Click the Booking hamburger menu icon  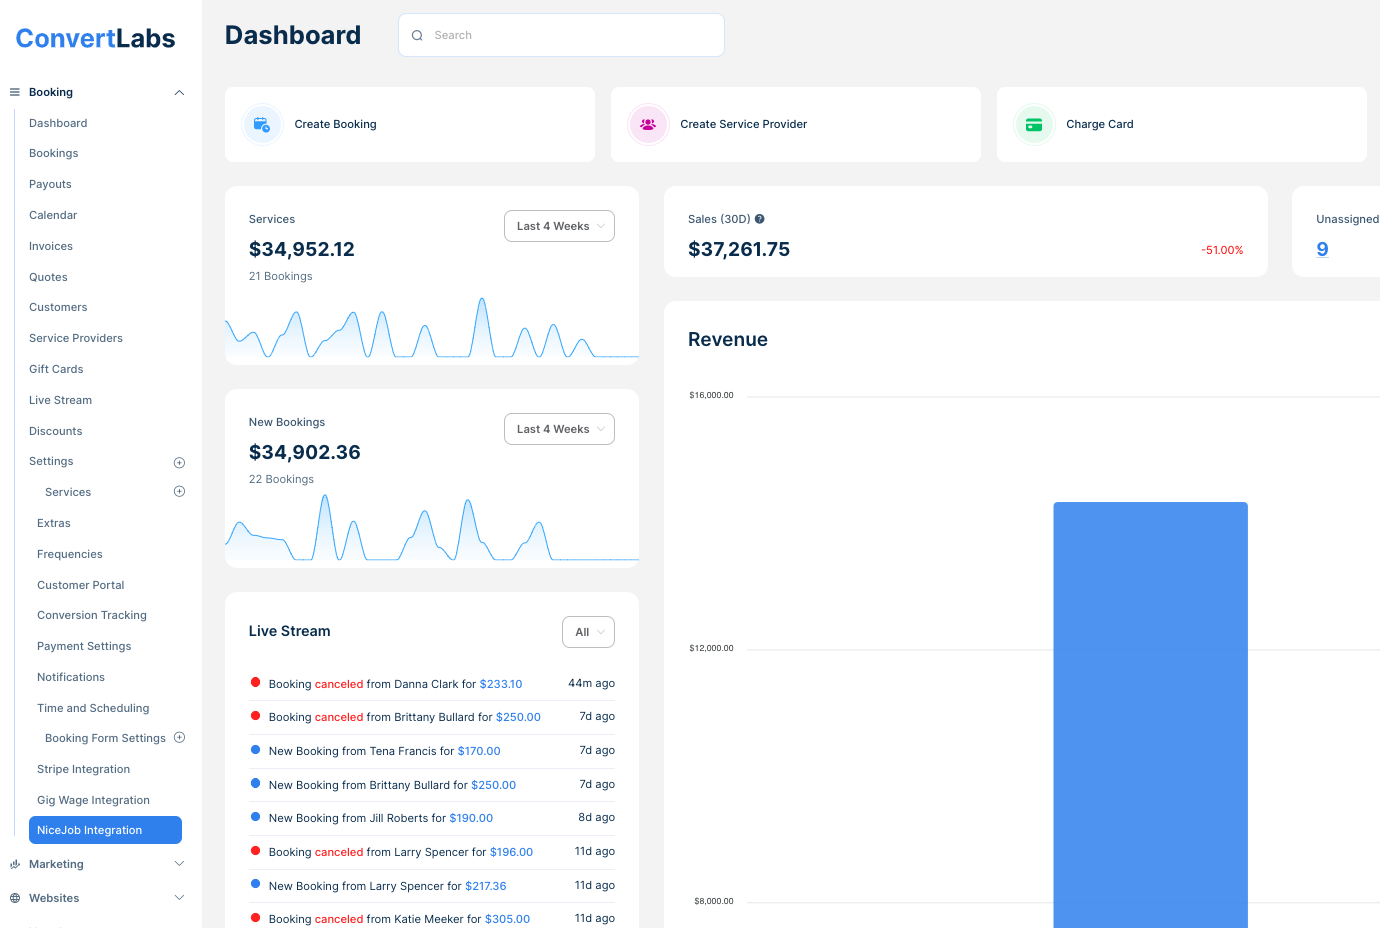(15, 92)
